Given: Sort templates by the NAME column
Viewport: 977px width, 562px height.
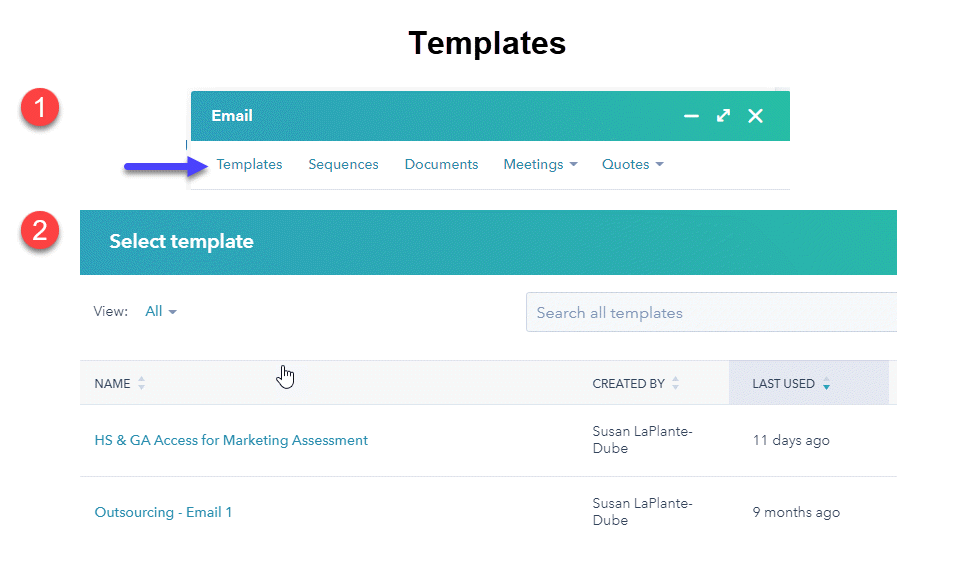Looking at the screenshot, I should point(120,384).
